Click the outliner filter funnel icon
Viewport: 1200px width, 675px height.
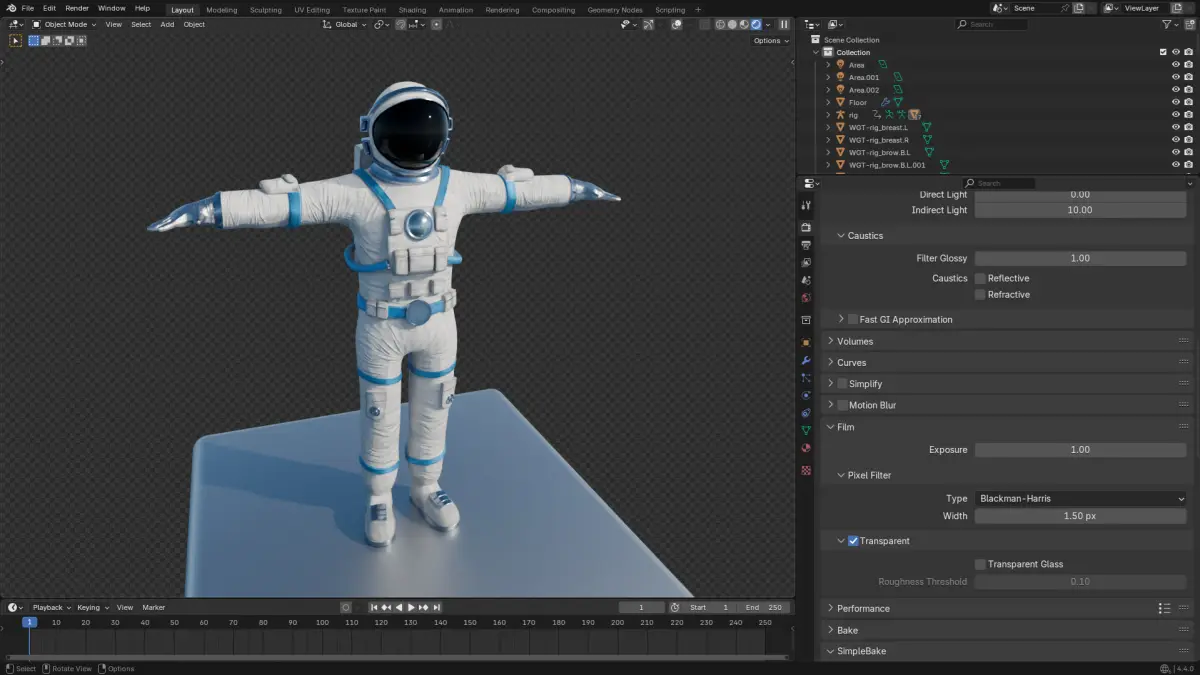pyautogui.click(x=1167, y=24)
